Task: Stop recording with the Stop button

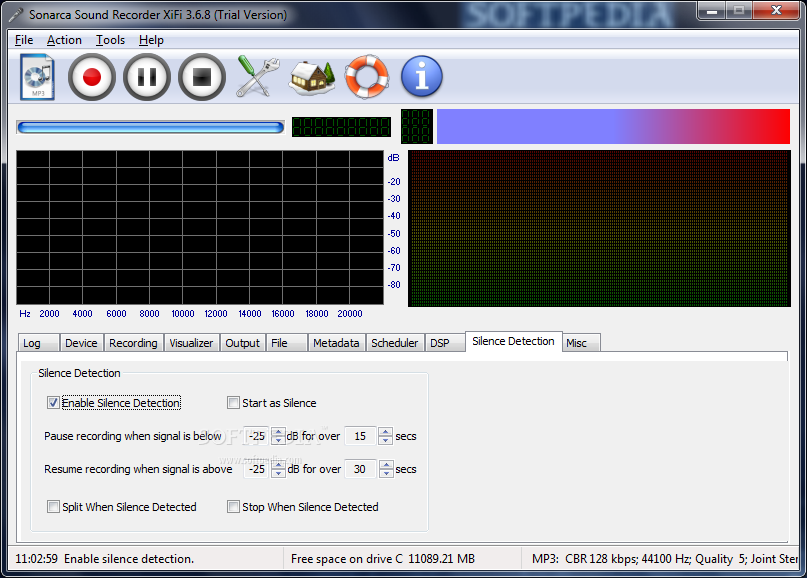Action: [202, 77]
